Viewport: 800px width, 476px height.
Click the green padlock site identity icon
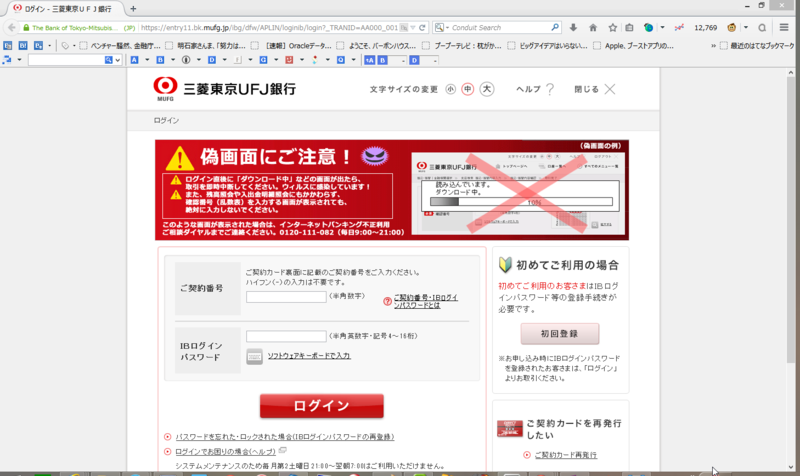[26, 28]
